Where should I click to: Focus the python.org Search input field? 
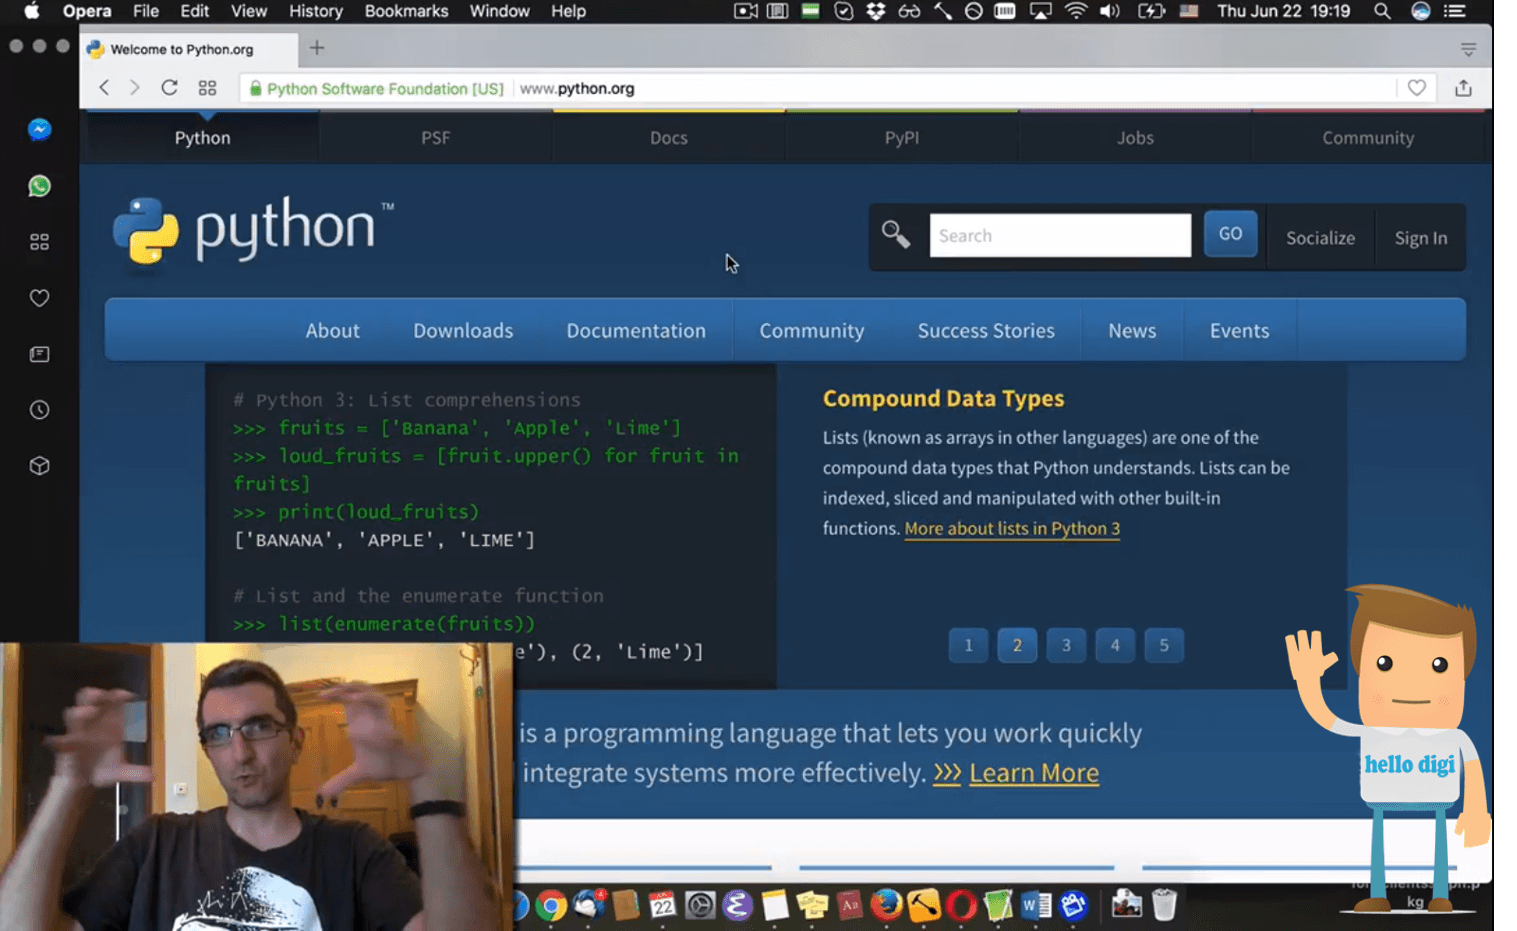(1060, 235)
